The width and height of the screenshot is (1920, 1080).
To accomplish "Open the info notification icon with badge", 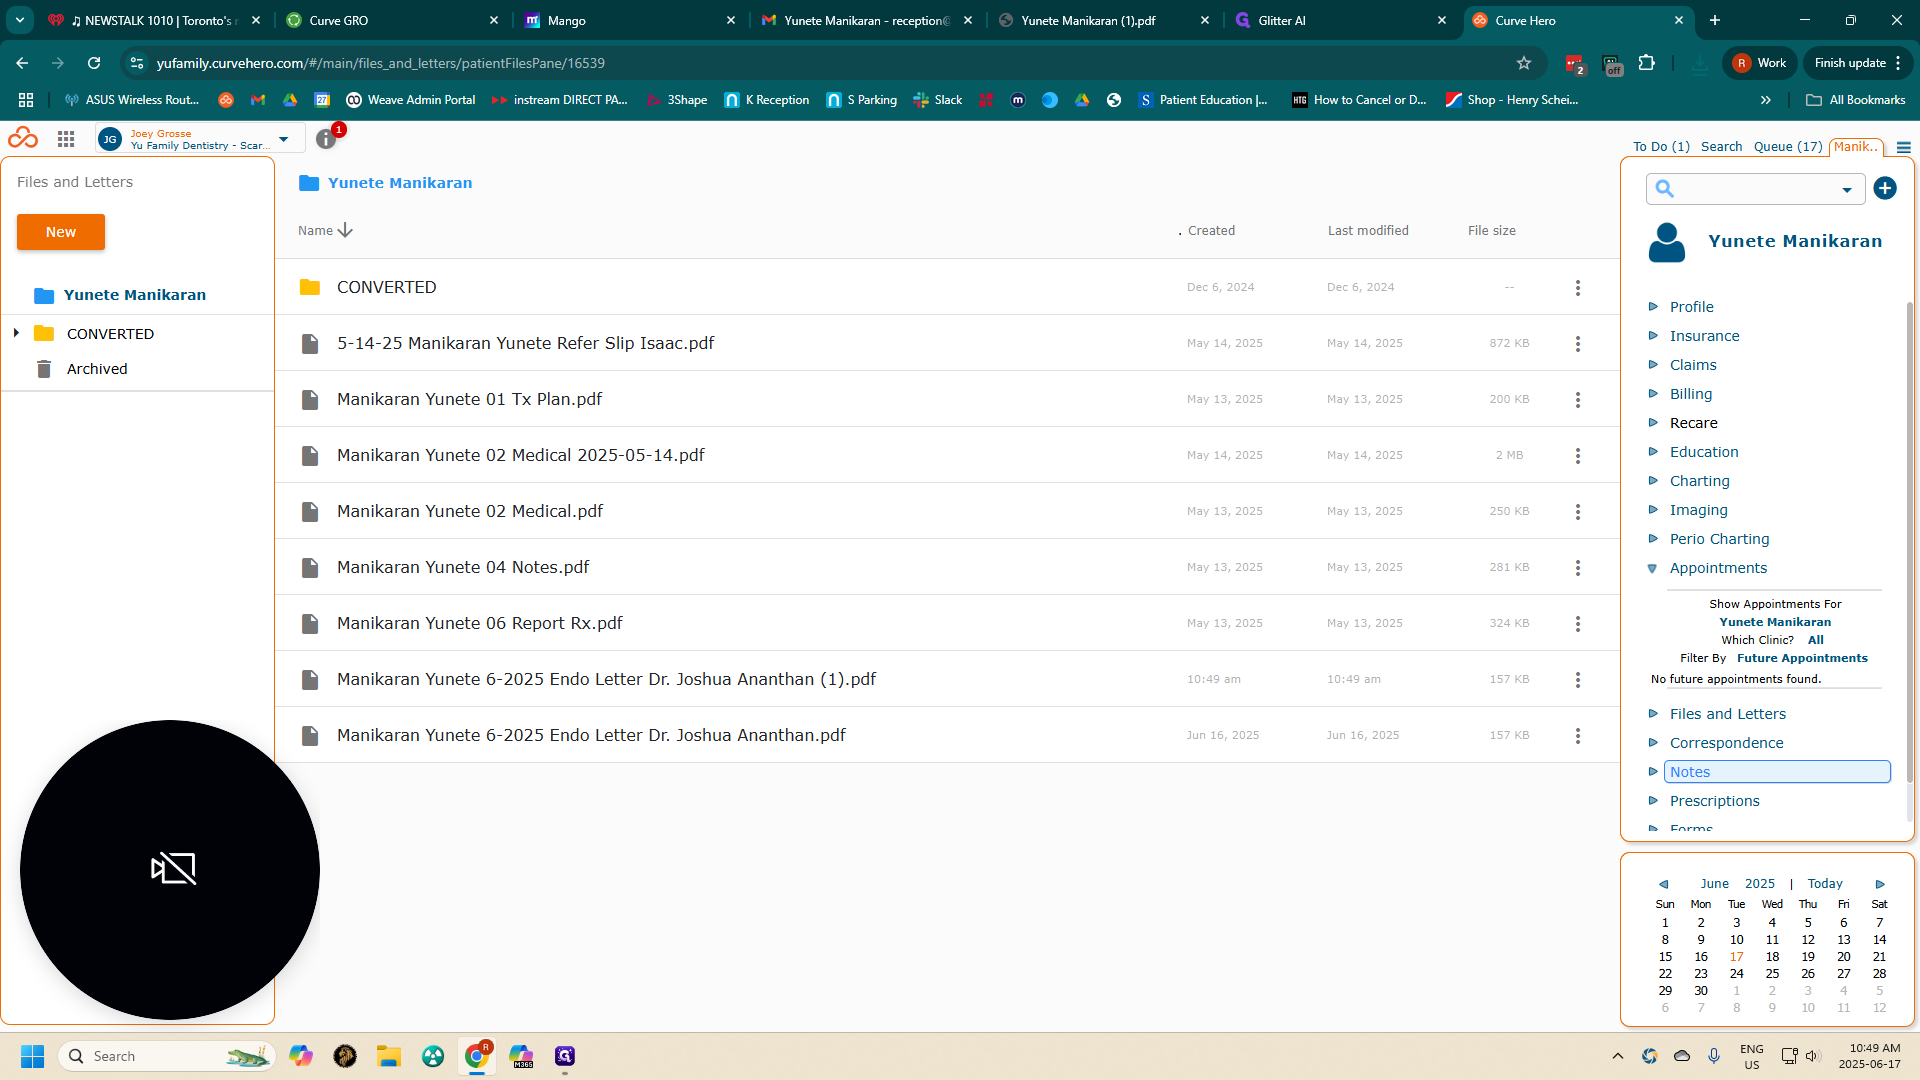I will [326, 139].
